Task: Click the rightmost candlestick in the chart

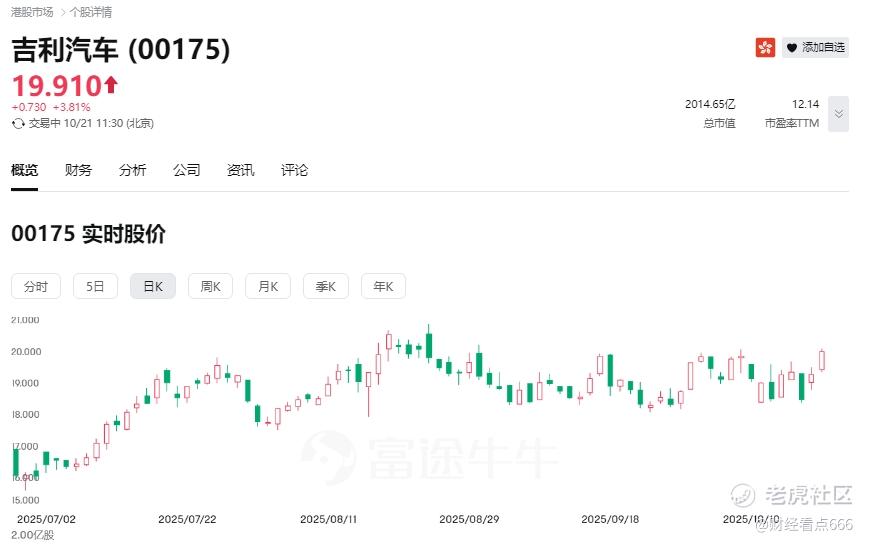Action: pos(822,360)
